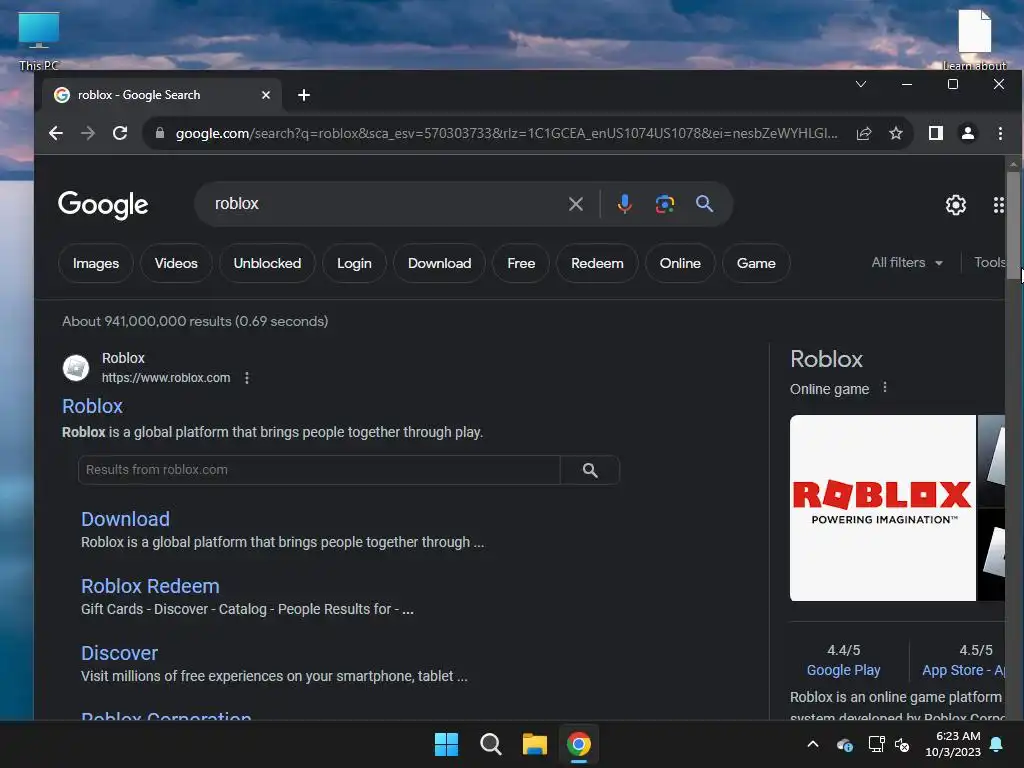Open the Chrome profile menu
The height and width of the screenshot is (768, 1024).
coord(968,133)
